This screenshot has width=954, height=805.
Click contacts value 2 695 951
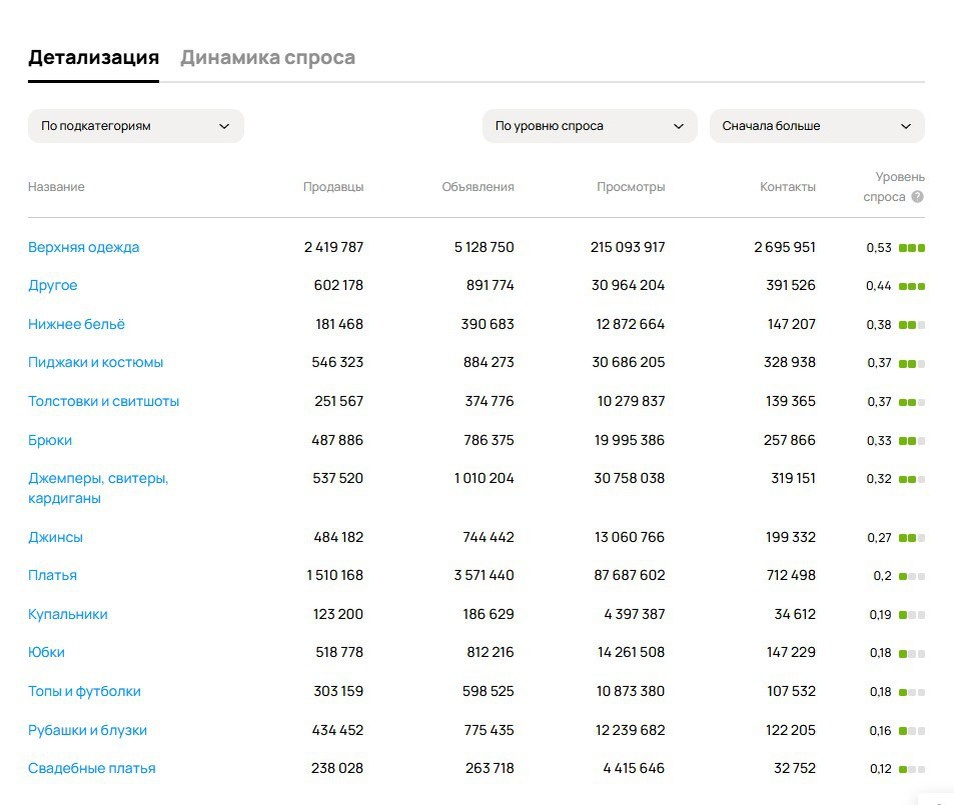[x=784, y=247]
